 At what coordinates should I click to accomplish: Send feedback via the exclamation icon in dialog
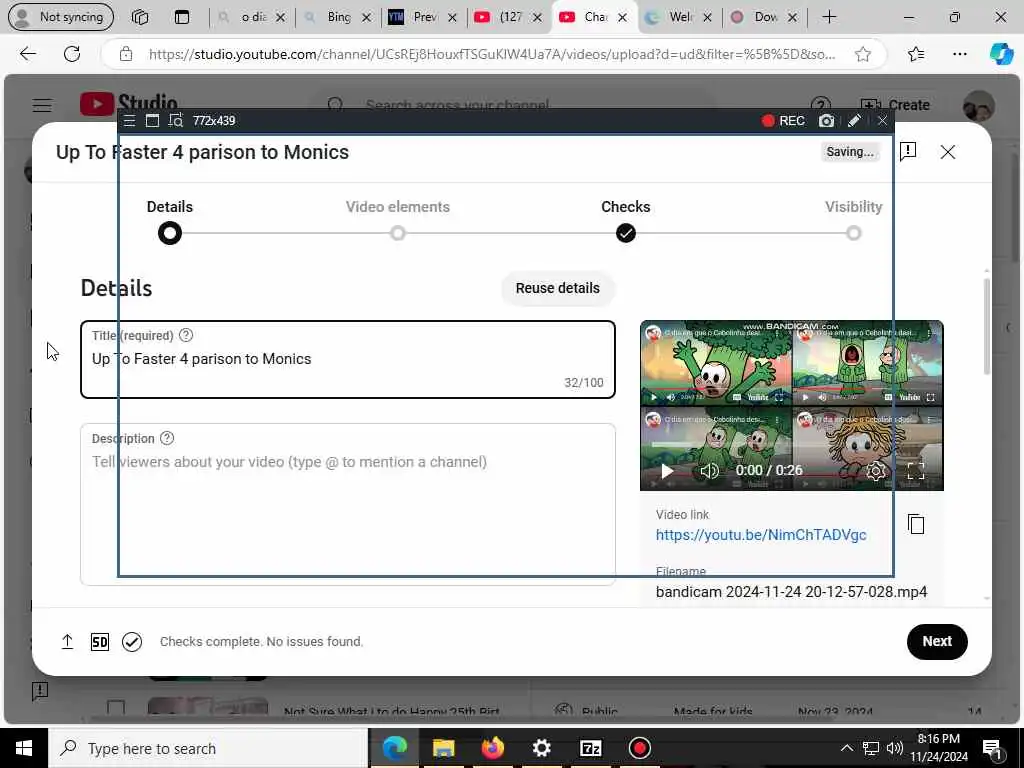(908, 152)
